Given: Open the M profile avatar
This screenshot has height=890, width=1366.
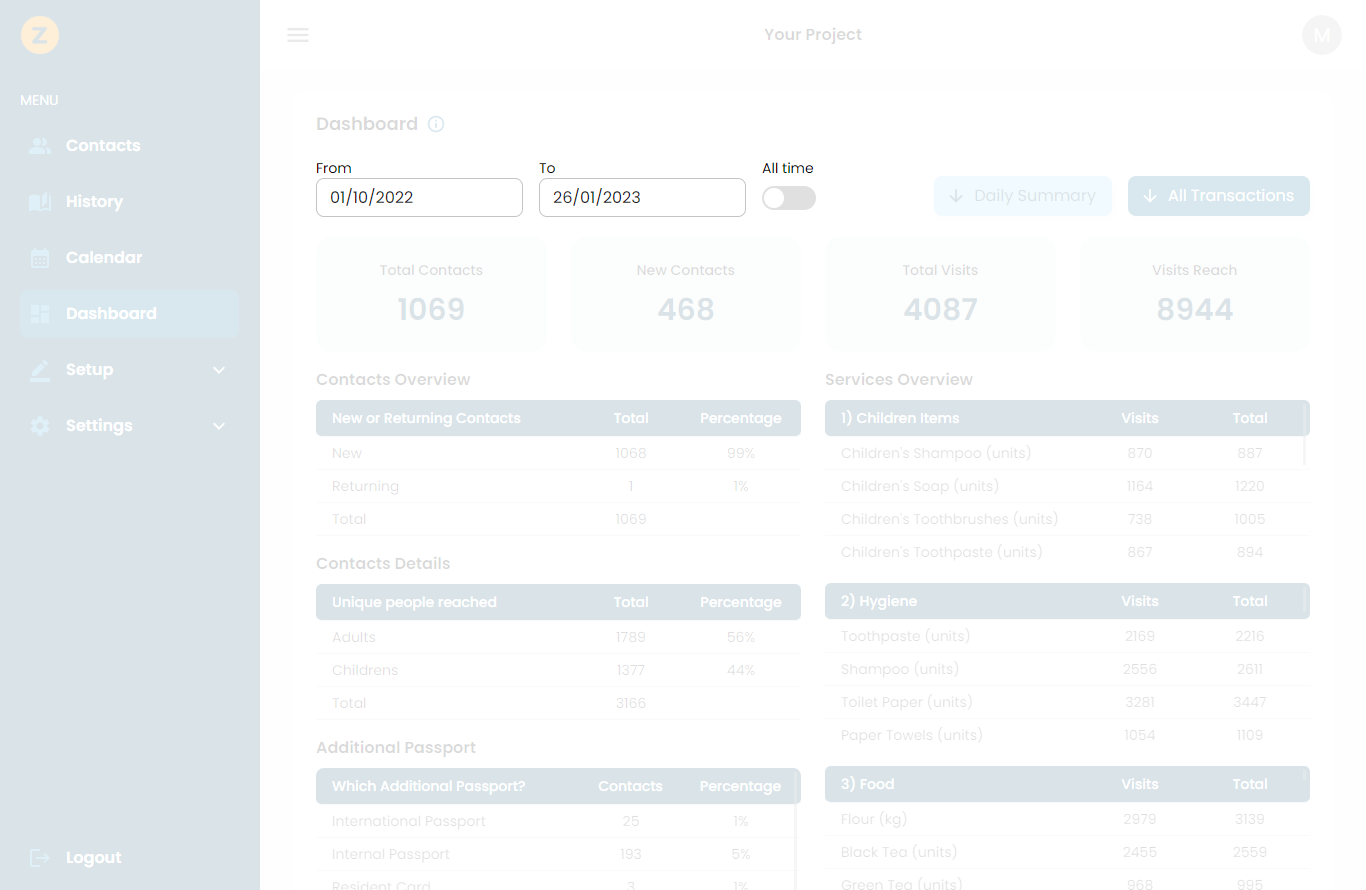Looking at the screenshot, I should tap(1321, 35).
